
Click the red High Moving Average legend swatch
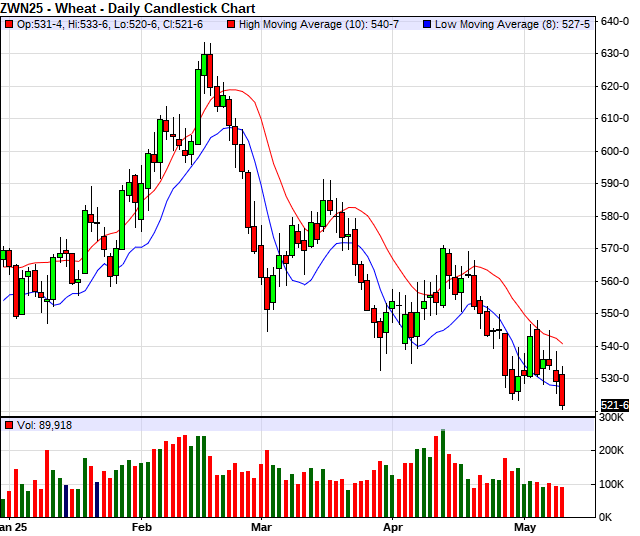click(x=229, y=22)
